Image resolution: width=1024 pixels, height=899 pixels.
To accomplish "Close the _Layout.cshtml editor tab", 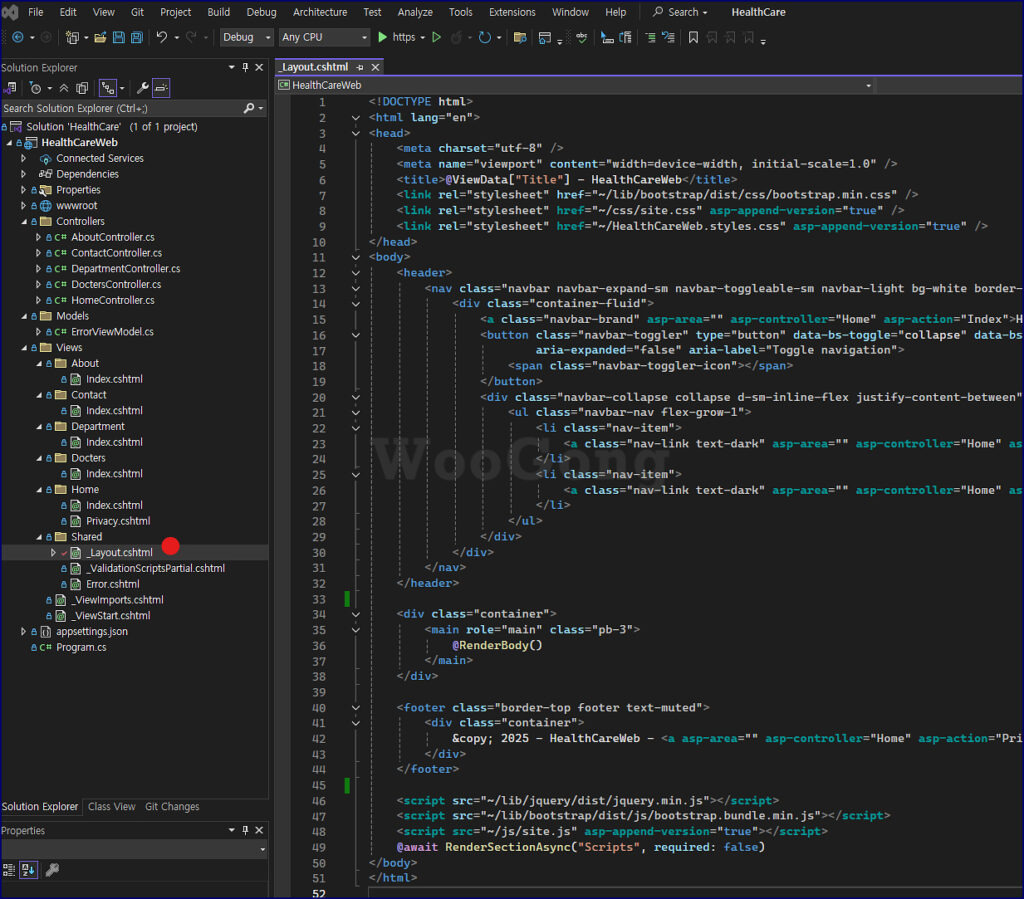I will pyautogui.click(x=376, y=67).
